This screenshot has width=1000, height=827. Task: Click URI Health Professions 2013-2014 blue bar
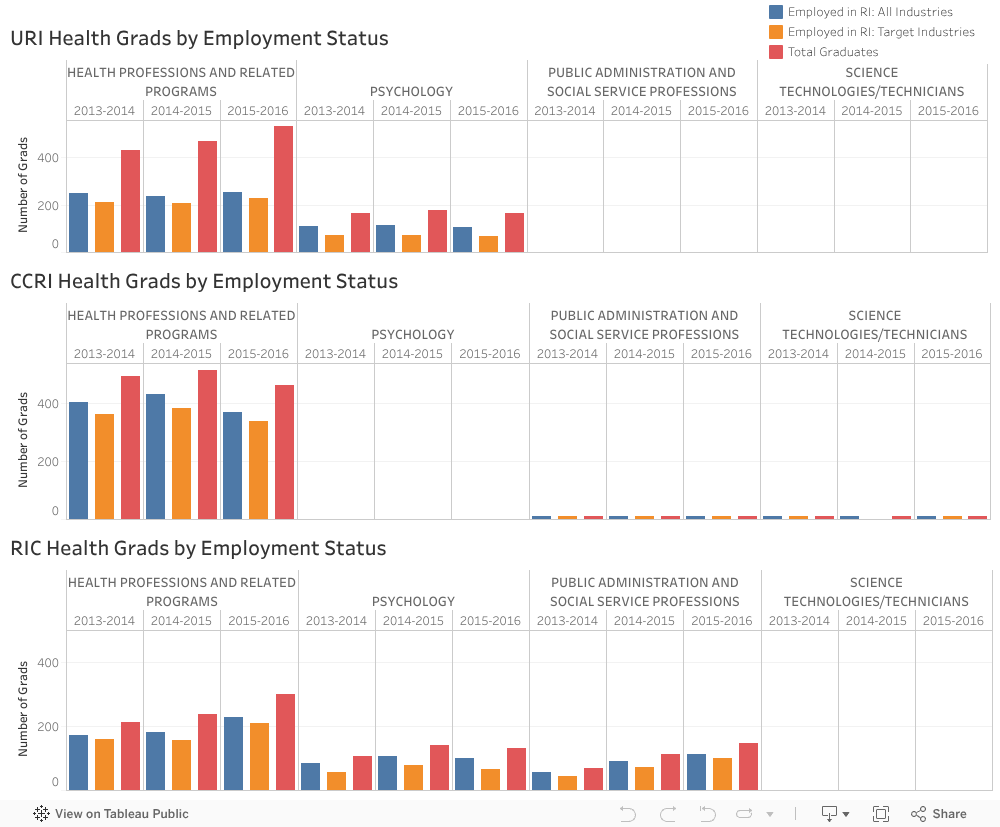point(78,223)
